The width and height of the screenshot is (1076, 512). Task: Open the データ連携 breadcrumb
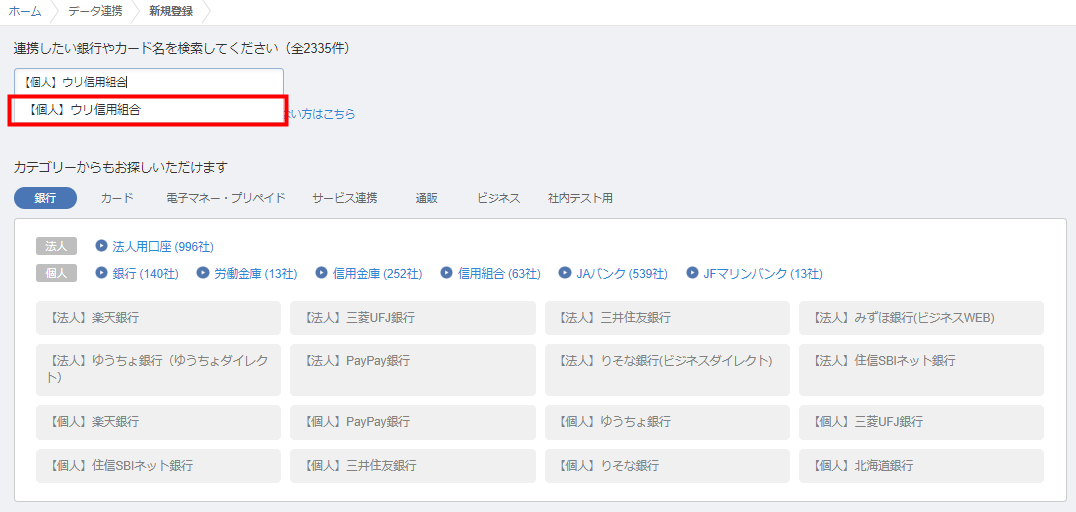click(95, 12)
